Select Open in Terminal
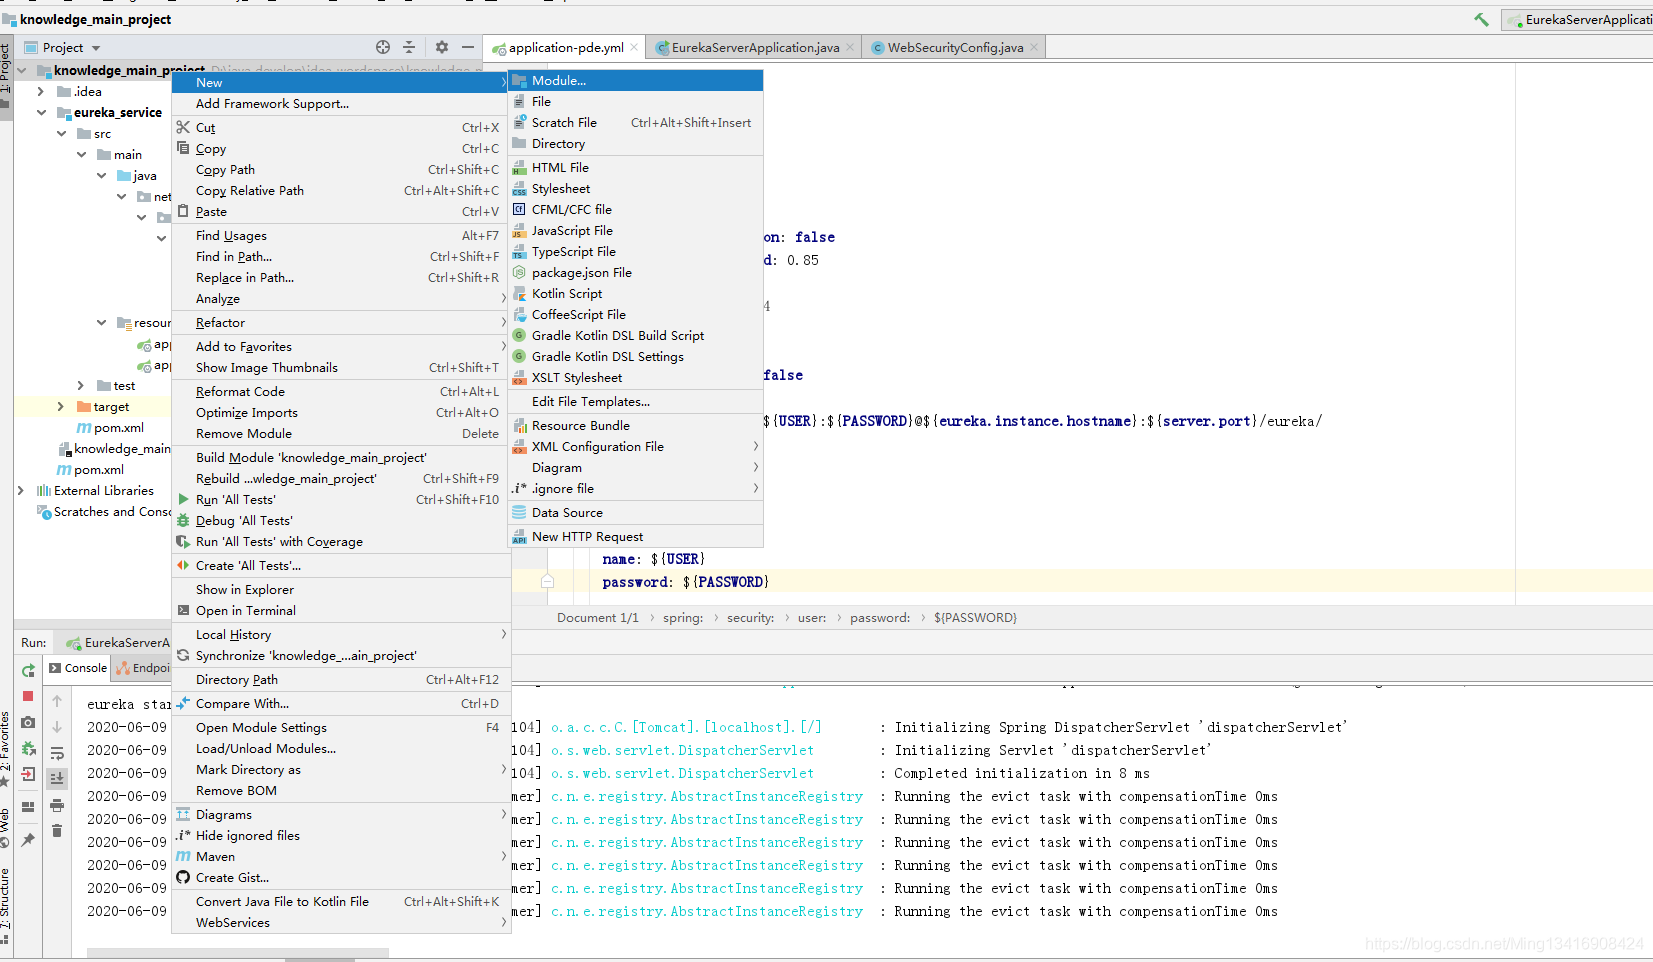The width and height of the screenshot is (1653, 962). click(340, 611)
